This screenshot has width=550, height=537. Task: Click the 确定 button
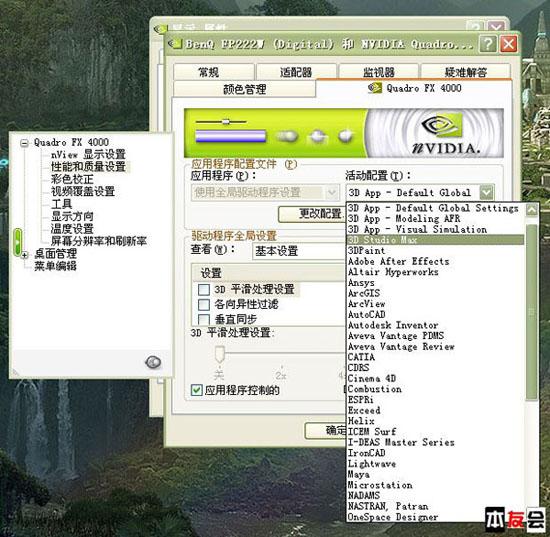326,430
